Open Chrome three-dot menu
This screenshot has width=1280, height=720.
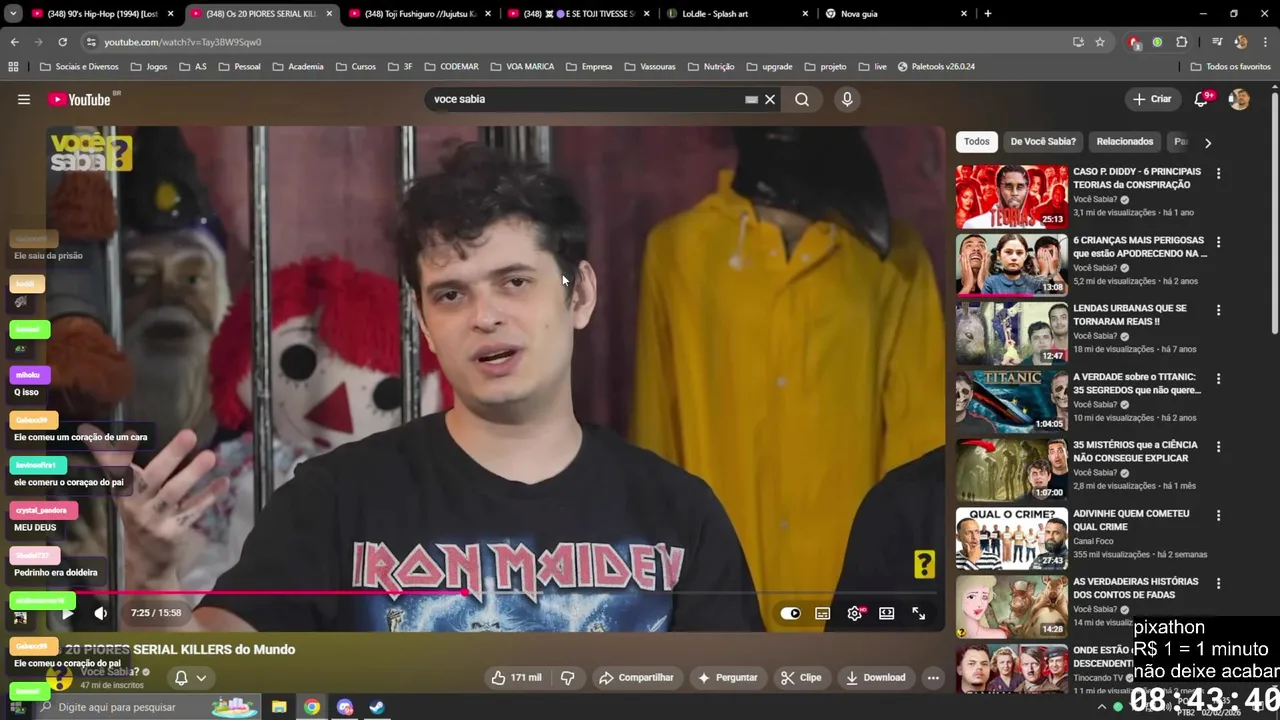click(1264, 42)
